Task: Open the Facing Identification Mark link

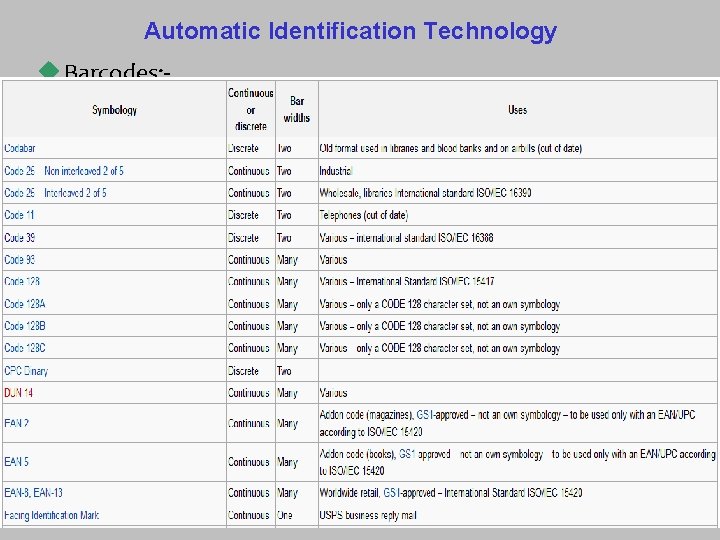Action: coord(51,515)
